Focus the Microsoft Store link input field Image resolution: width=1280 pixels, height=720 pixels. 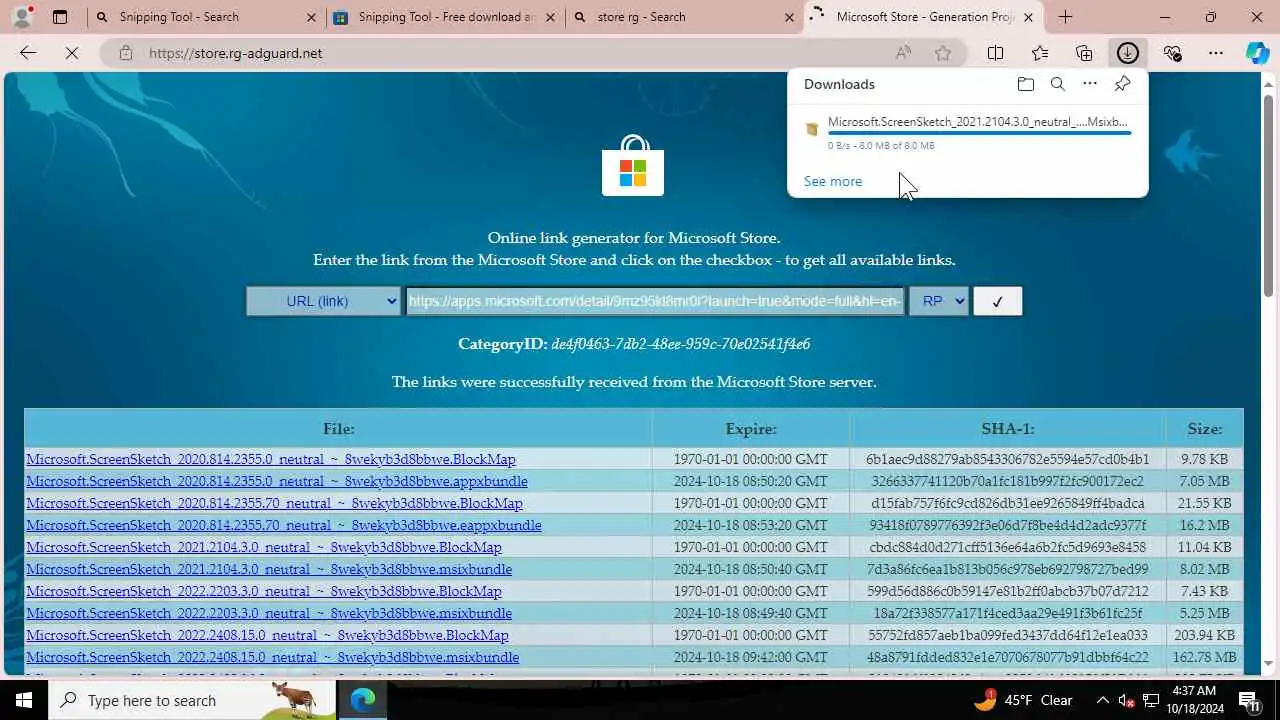[655, 301]
